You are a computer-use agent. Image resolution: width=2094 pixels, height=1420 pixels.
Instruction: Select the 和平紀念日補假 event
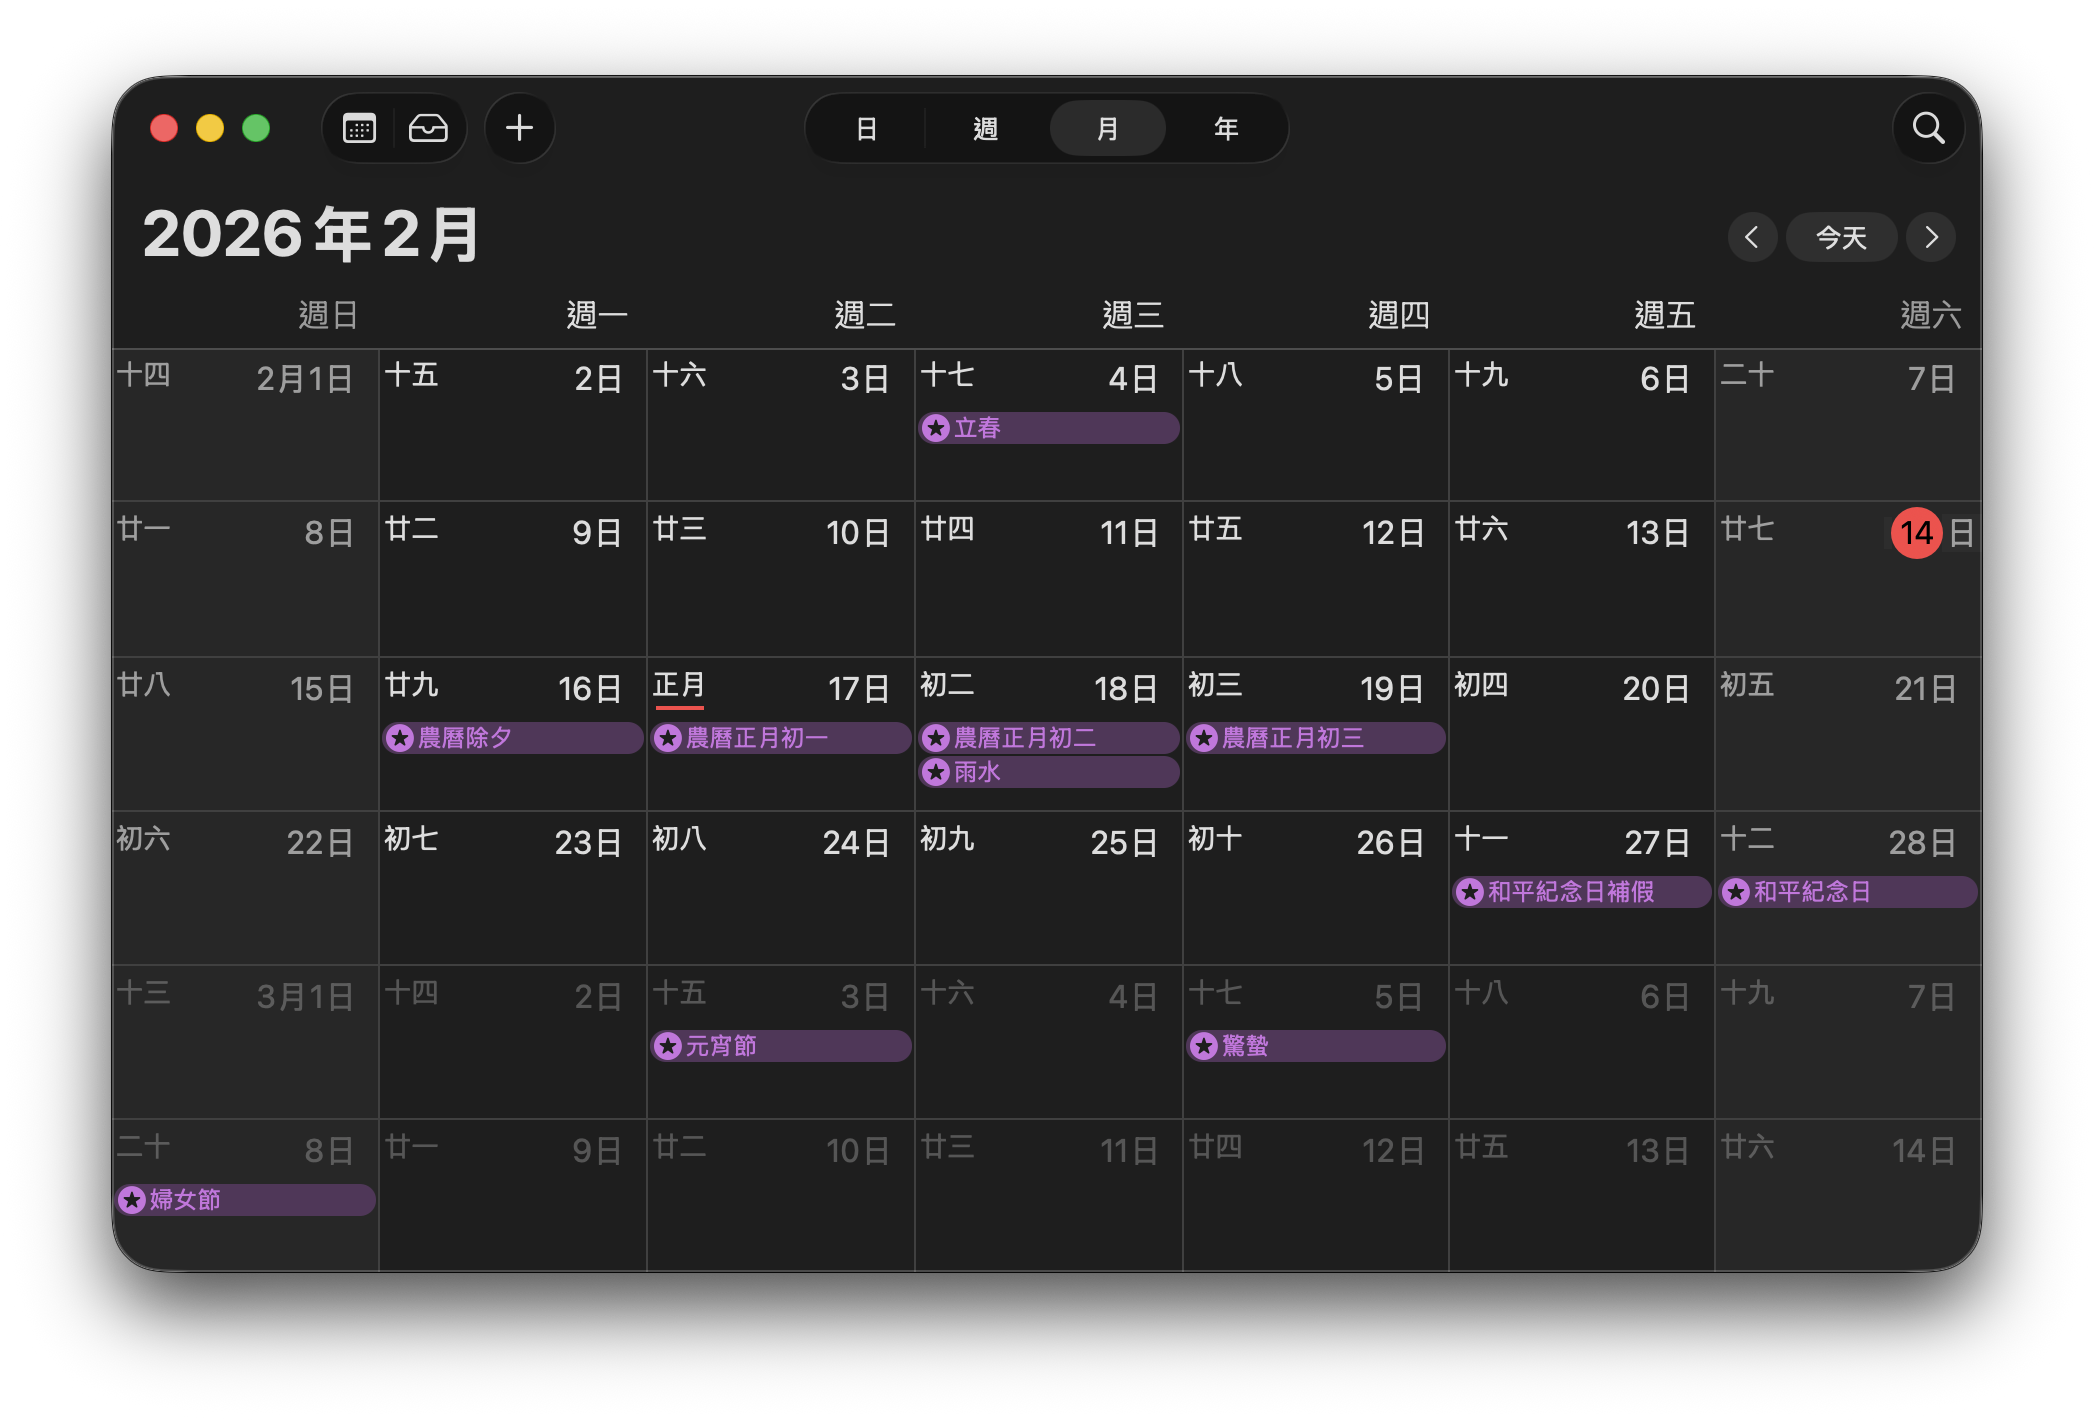click(x=1580, y=892)
